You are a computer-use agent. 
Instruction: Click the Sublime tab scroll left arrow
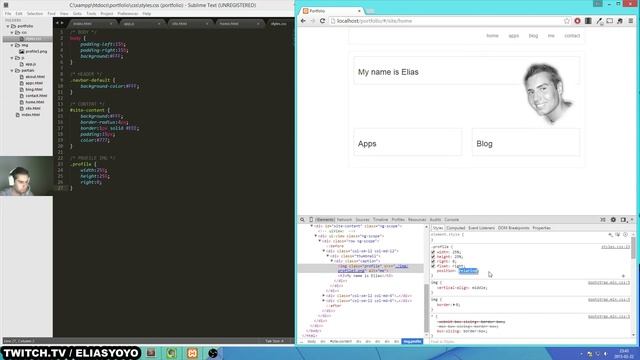(x=57, y=23)
